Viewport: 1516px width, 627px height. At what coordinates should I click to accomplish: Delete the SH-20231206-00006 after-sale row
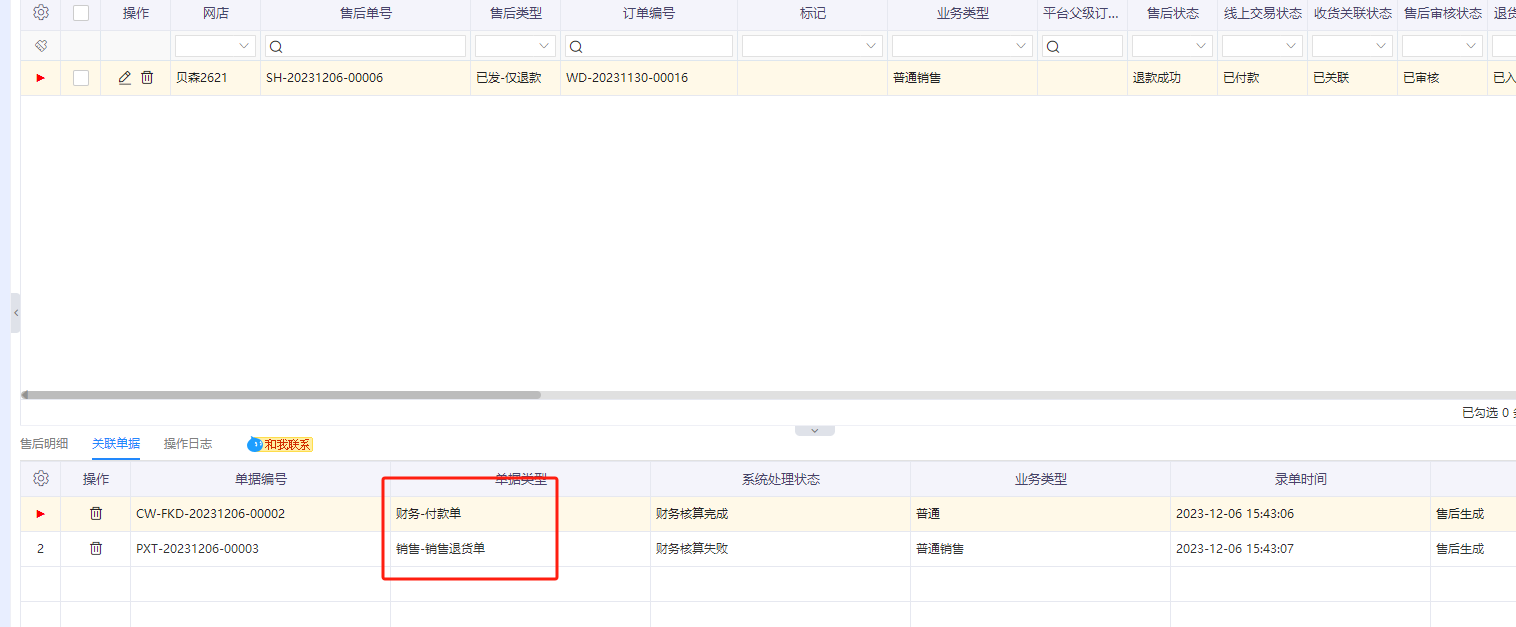147,78
